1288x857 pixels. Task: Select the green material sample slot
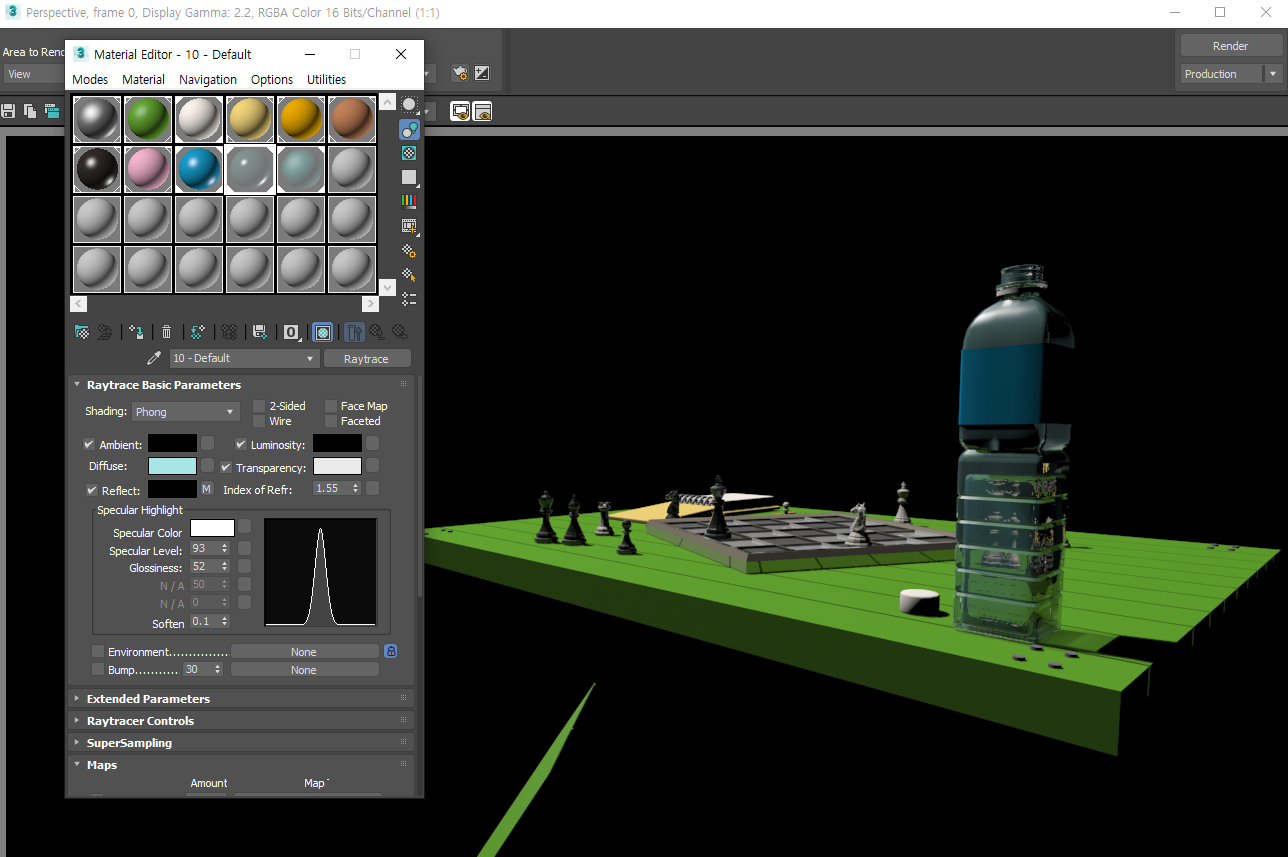coord(148,119)
